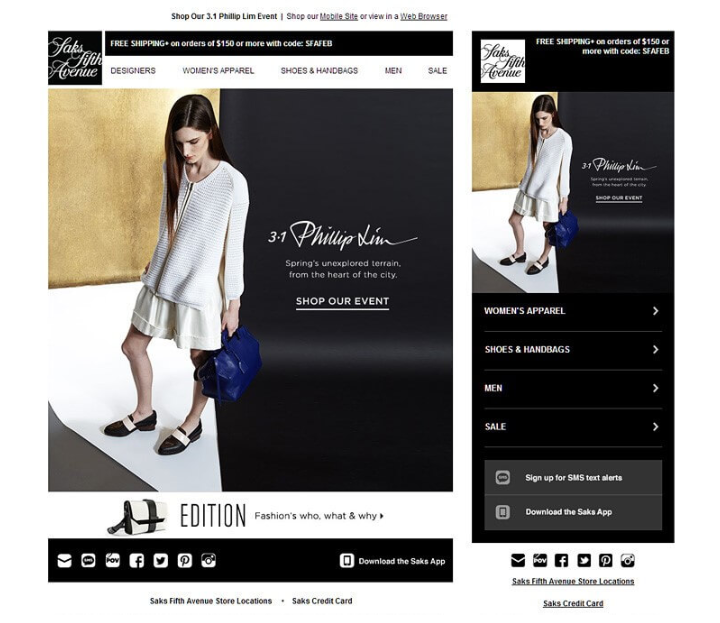Open the SHOES & HANDBAGS desktop nav item

pyautogui.click(x=319, y=71)
